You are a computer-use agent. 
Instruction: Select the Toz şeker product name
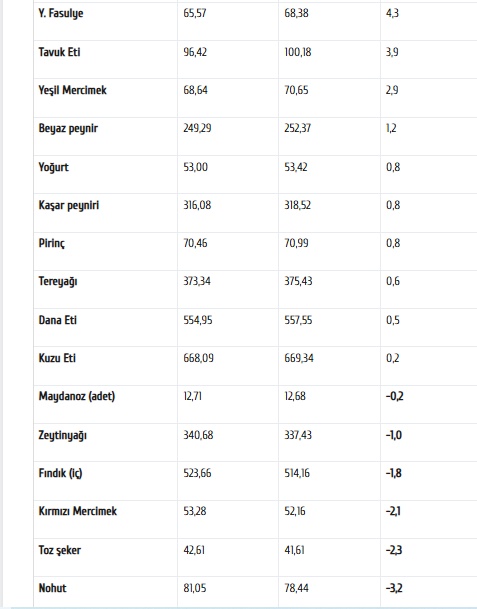tap(59, 550)
